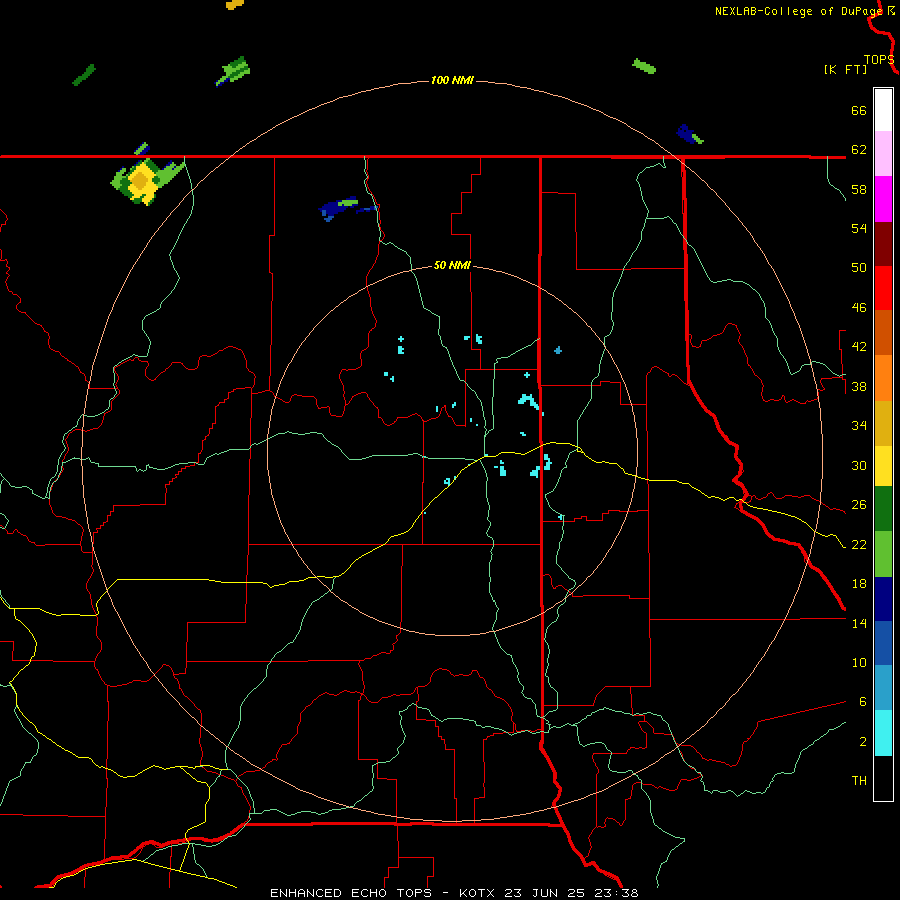The width and height of the screenshot is (900, 900).
Task: Click the light pink swatch in the tops legend
Action: pyautogui.click(x=883, y=153)
